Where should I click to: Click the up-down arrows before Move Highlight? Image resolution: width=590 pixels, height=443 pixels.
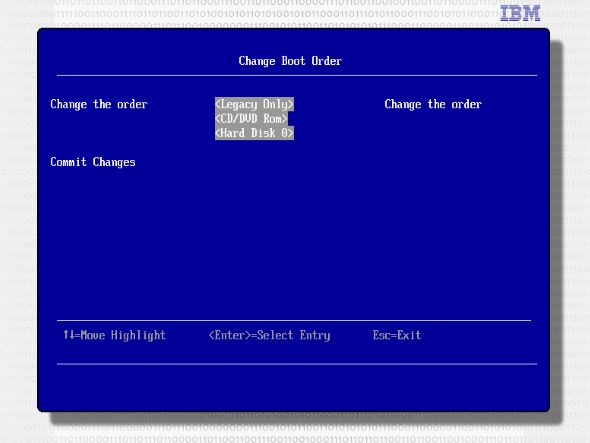(x=68, y=335)
